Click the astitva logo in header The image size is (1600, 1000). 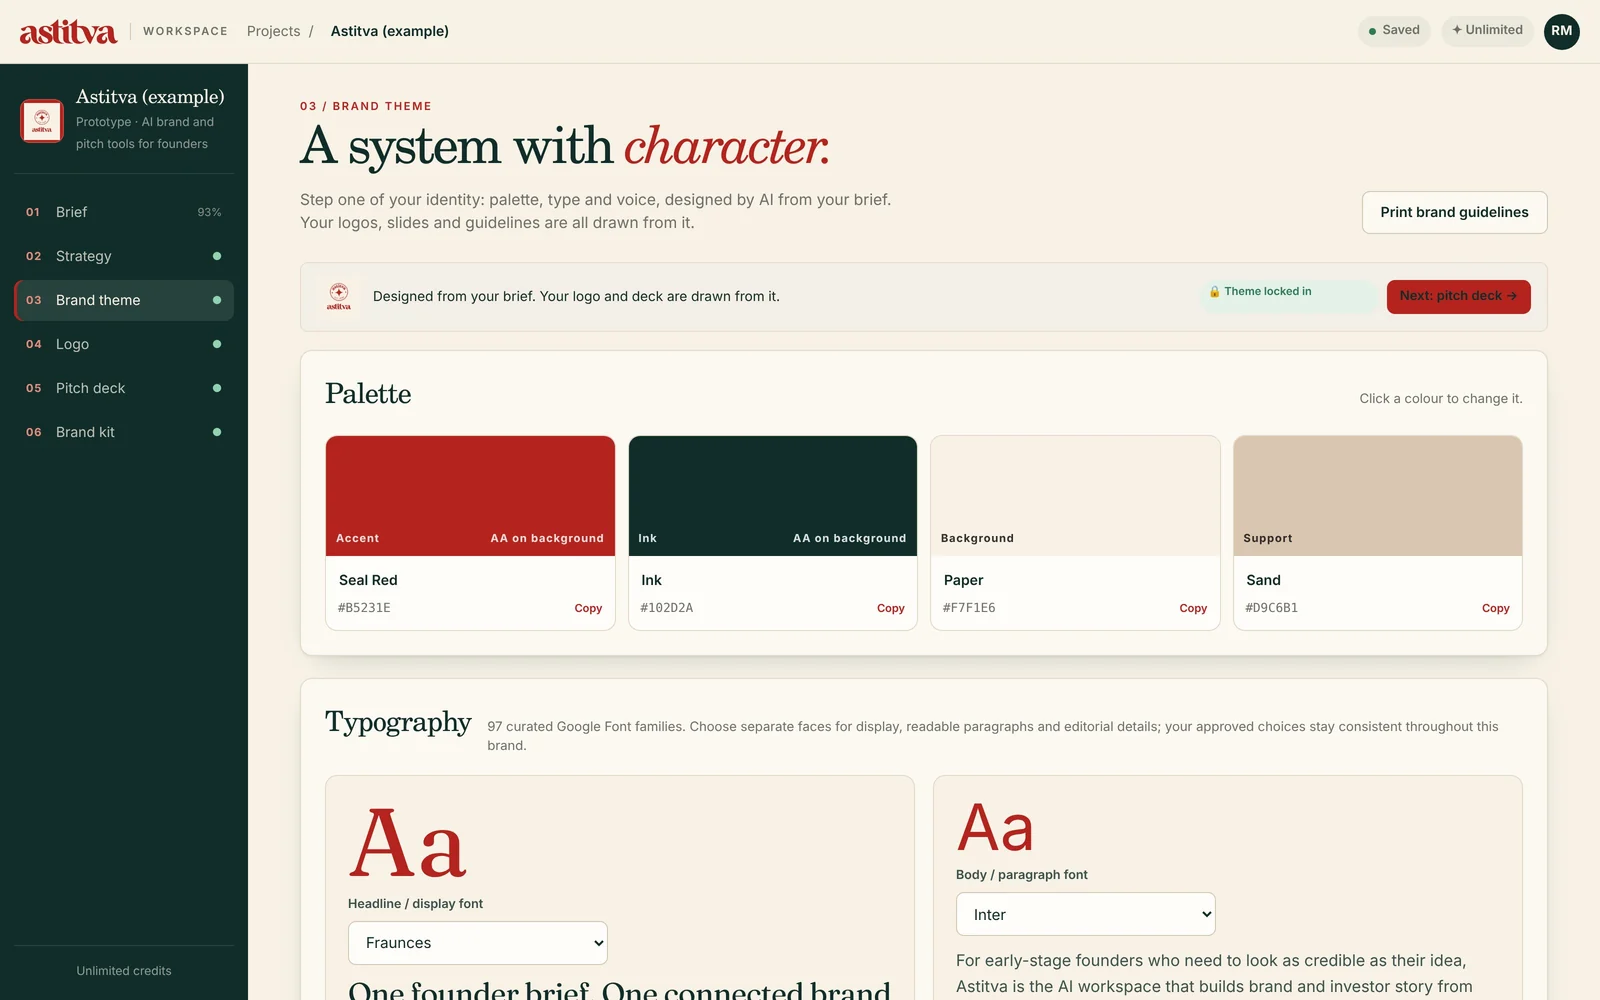tap(68, 31)
